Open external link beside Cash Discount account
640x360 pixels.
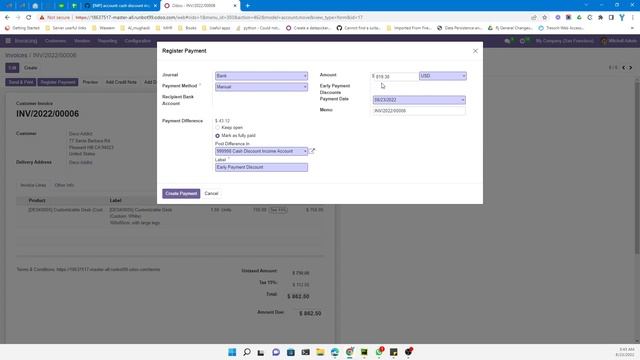coord(312,151)
